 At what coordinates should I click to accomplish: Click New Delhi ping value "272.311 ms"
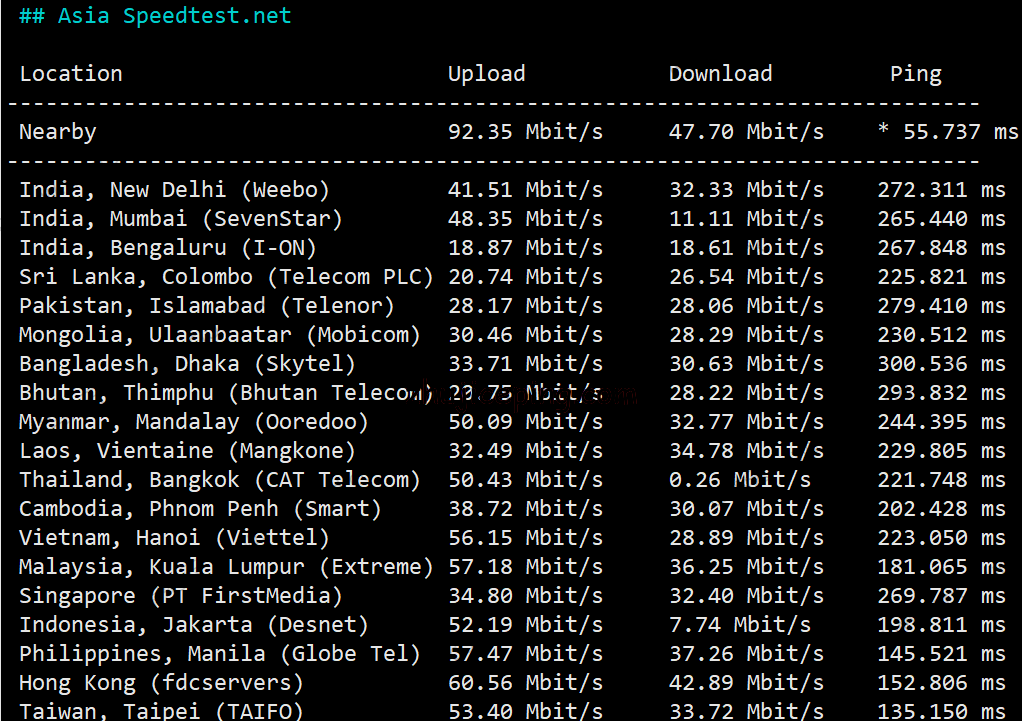[x=941, y=190]
